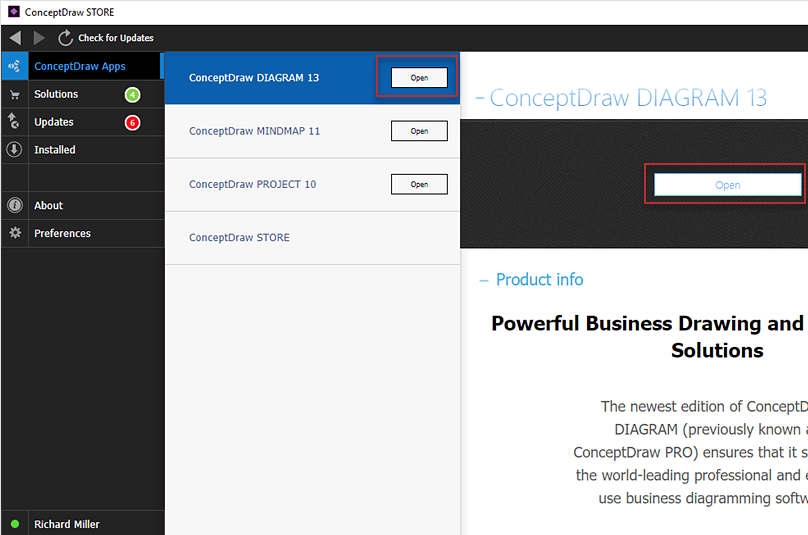This screenshot has height=535, width=808.
Task: Click the Updates sidebar icon
Action: click(14, 122)
